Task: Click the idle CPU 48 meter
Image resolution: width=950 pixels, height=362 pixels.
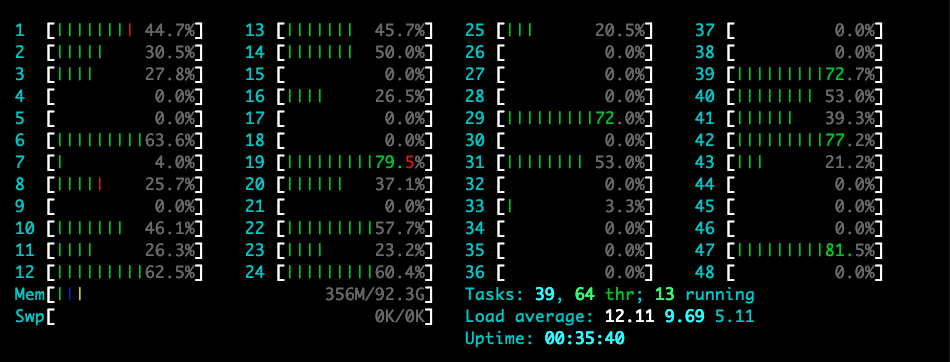Action: point(805,272)
